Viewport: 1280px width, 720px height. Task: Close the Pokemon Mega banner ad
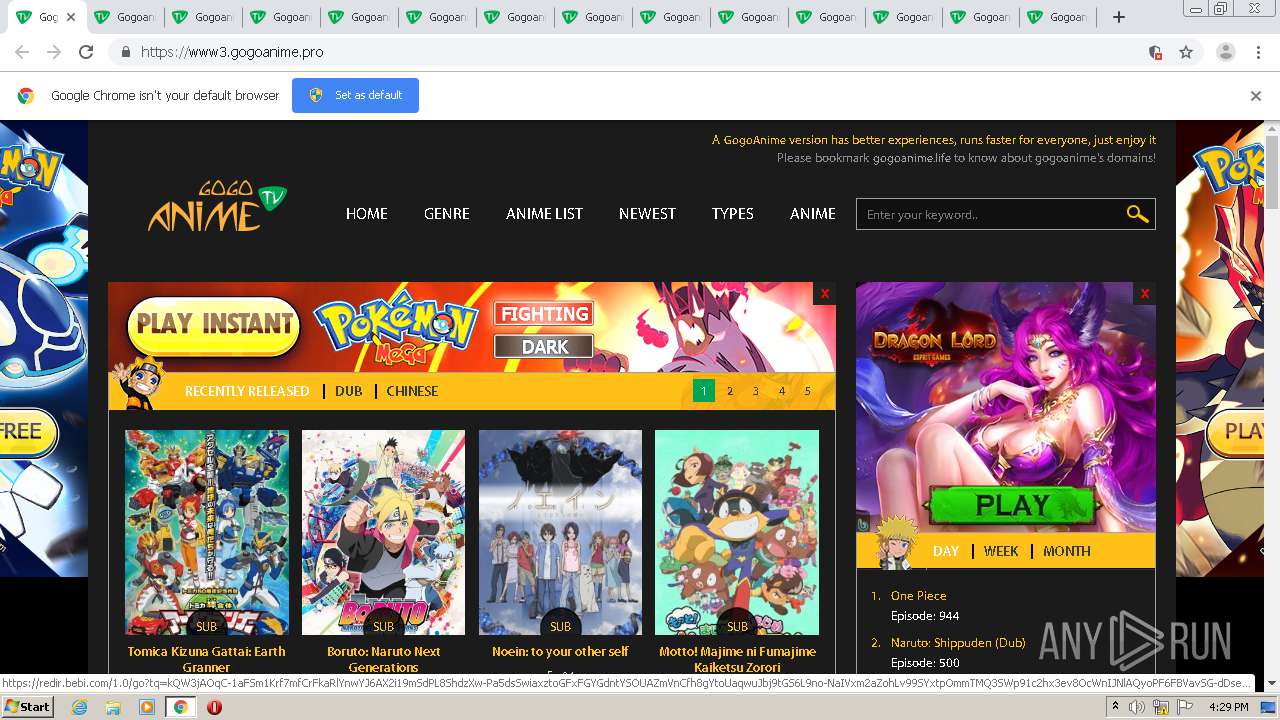pyautogui.click(x=824, y=293)
